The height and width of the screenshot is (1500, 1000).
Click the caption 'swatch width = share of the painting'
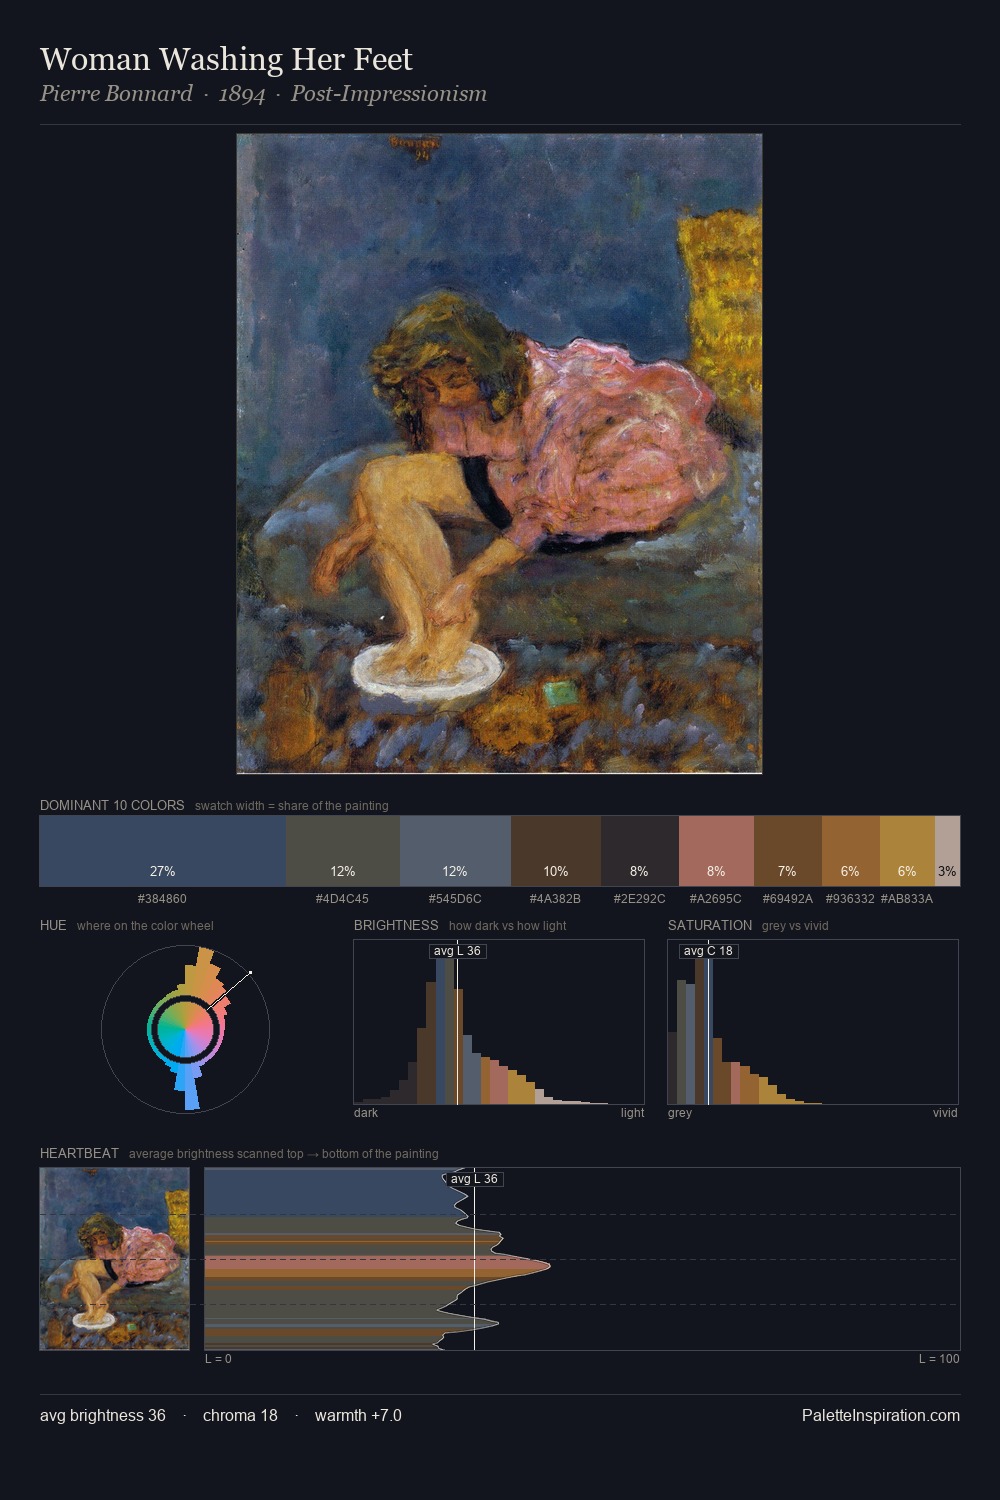tap(292, 806)
